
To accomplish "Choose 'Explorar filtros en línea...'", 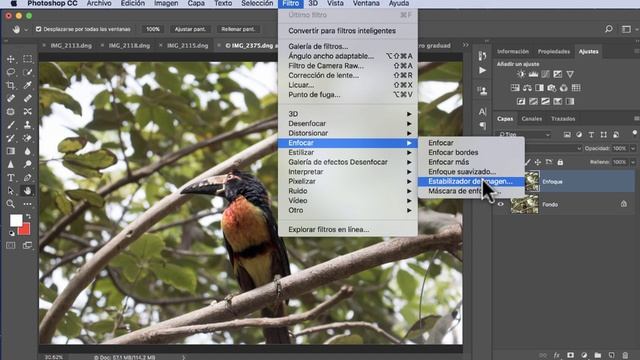I will [347, 229].
